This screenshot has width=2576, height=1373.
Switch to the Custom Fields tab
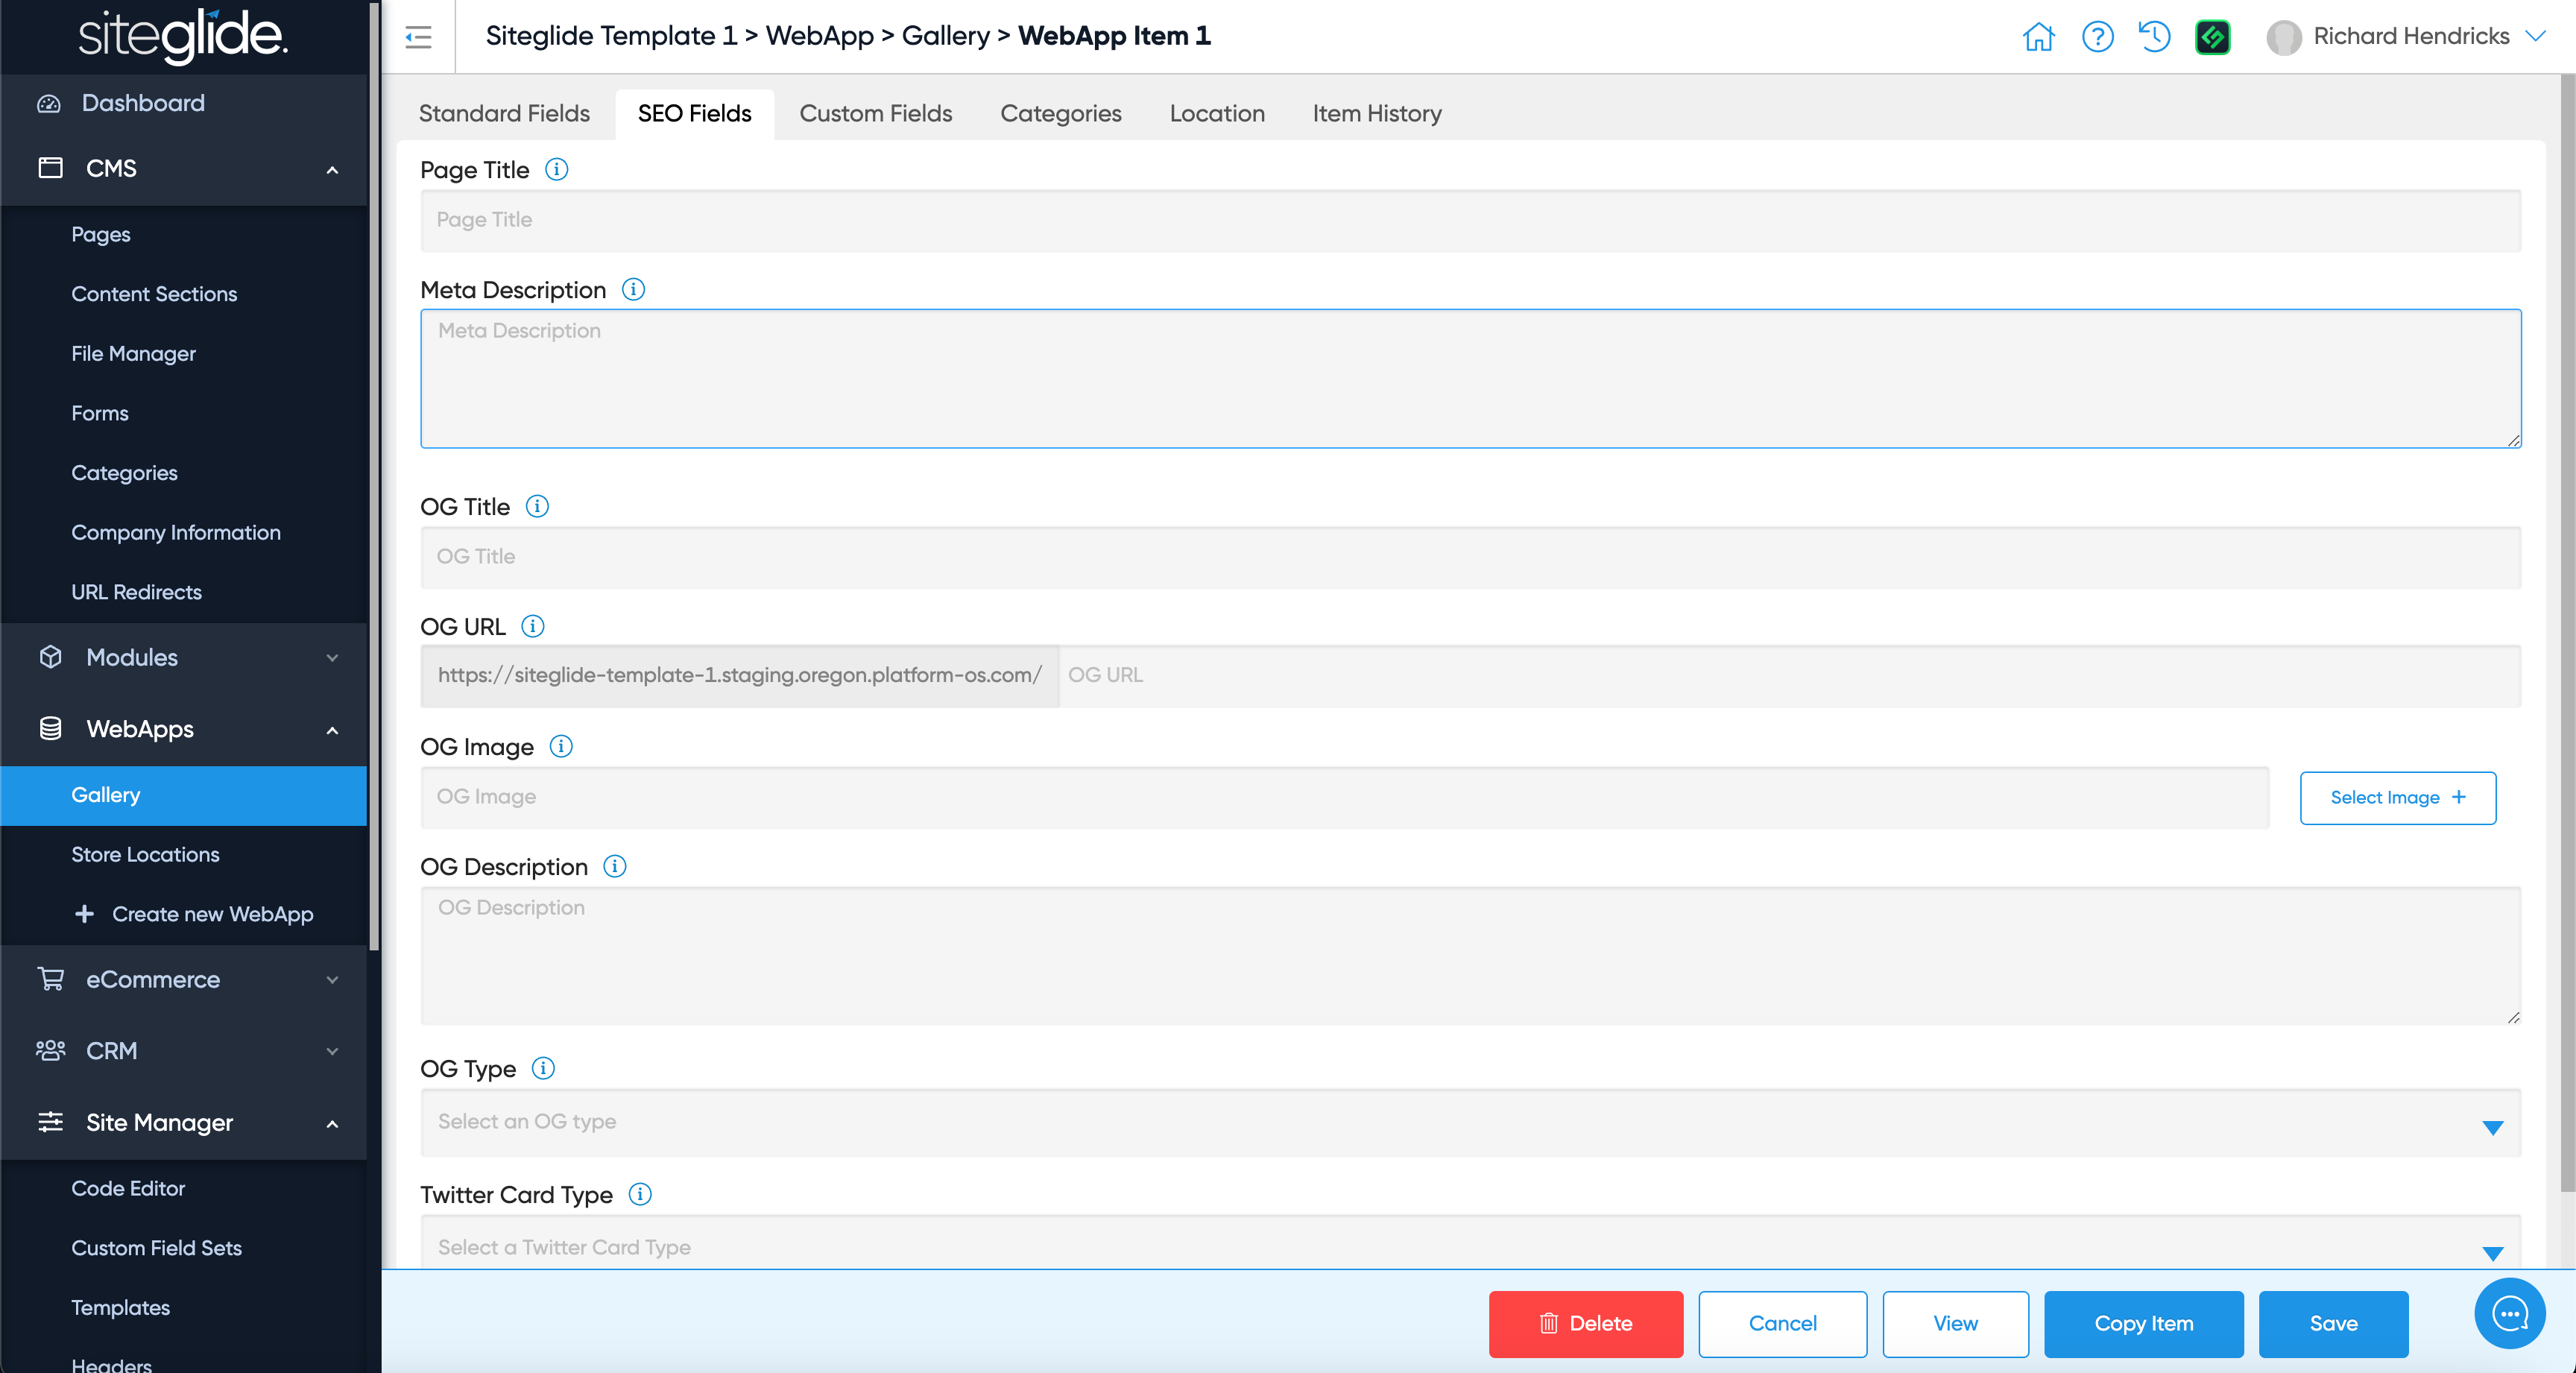click(875, 113)
